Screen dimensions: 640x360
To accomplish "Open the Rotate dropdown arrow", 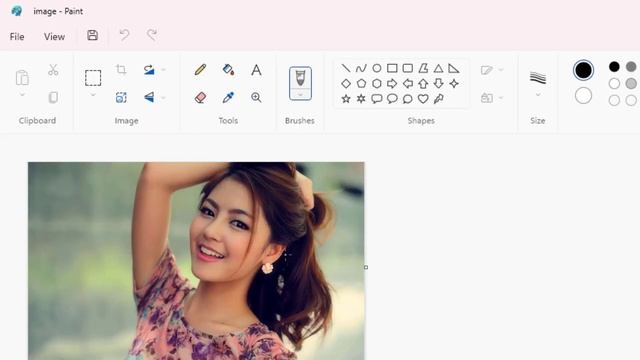I will click(x=163, y=70).
